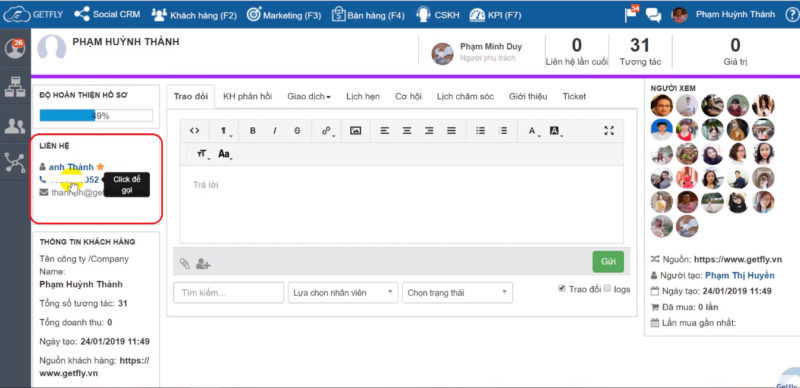
Task: Open Marketing (F3) menu
Action: click(284, 15)
